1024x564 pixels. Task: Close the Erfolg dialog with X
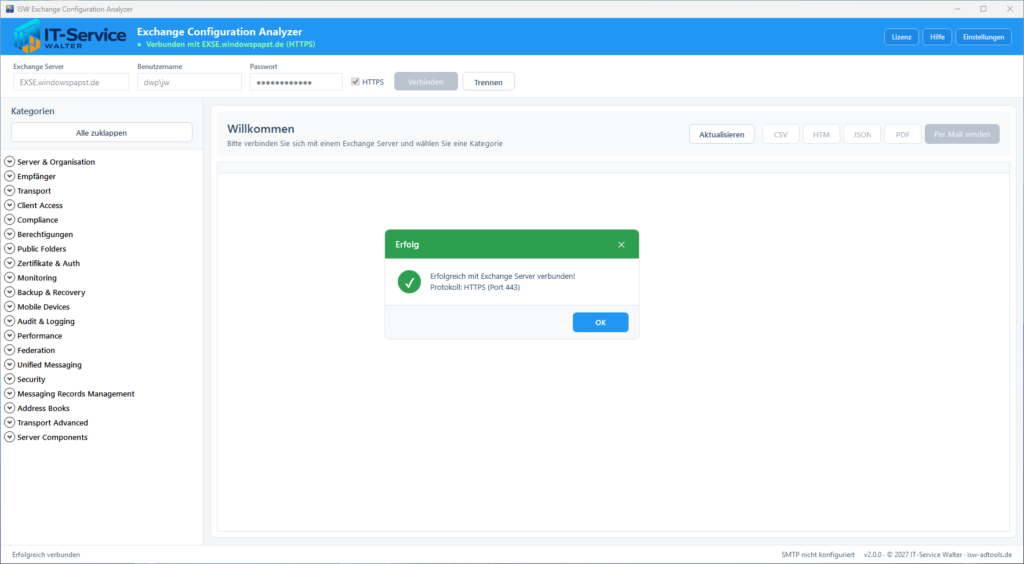pyautogui.click(x=621, y=245)
